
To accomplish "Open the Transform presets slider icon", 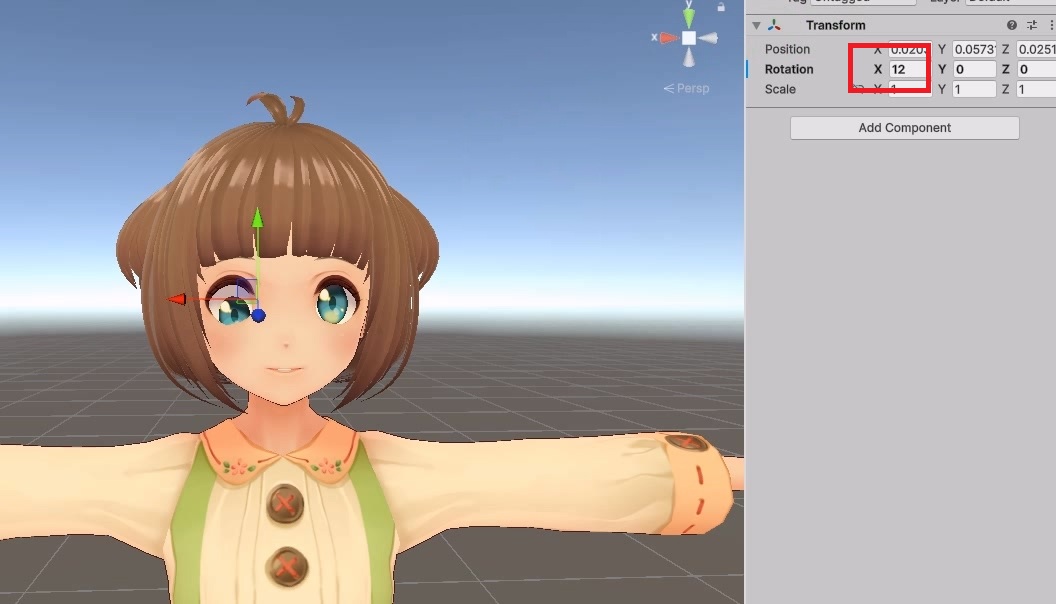I will (1032, 25).
